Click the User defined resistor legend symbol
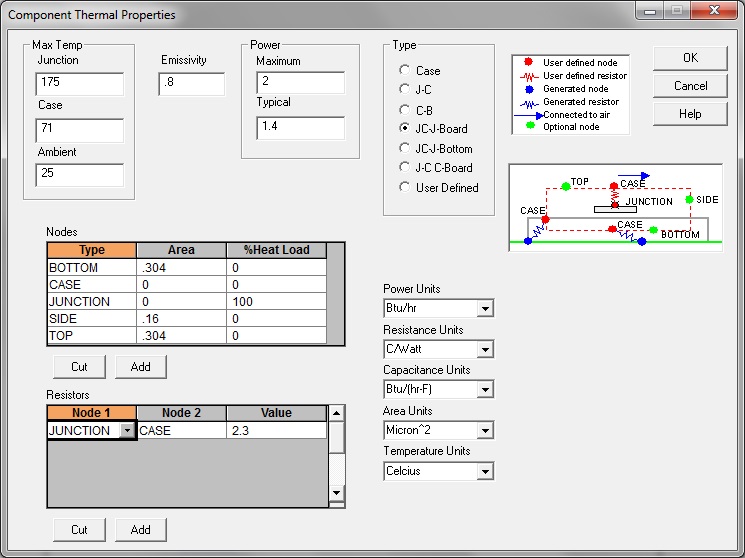 point(529,76)
